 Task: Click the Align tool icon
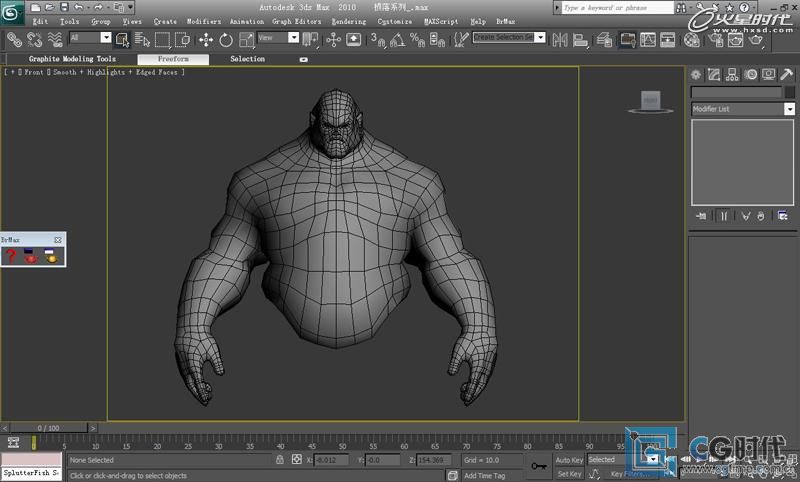click(580, 39)
